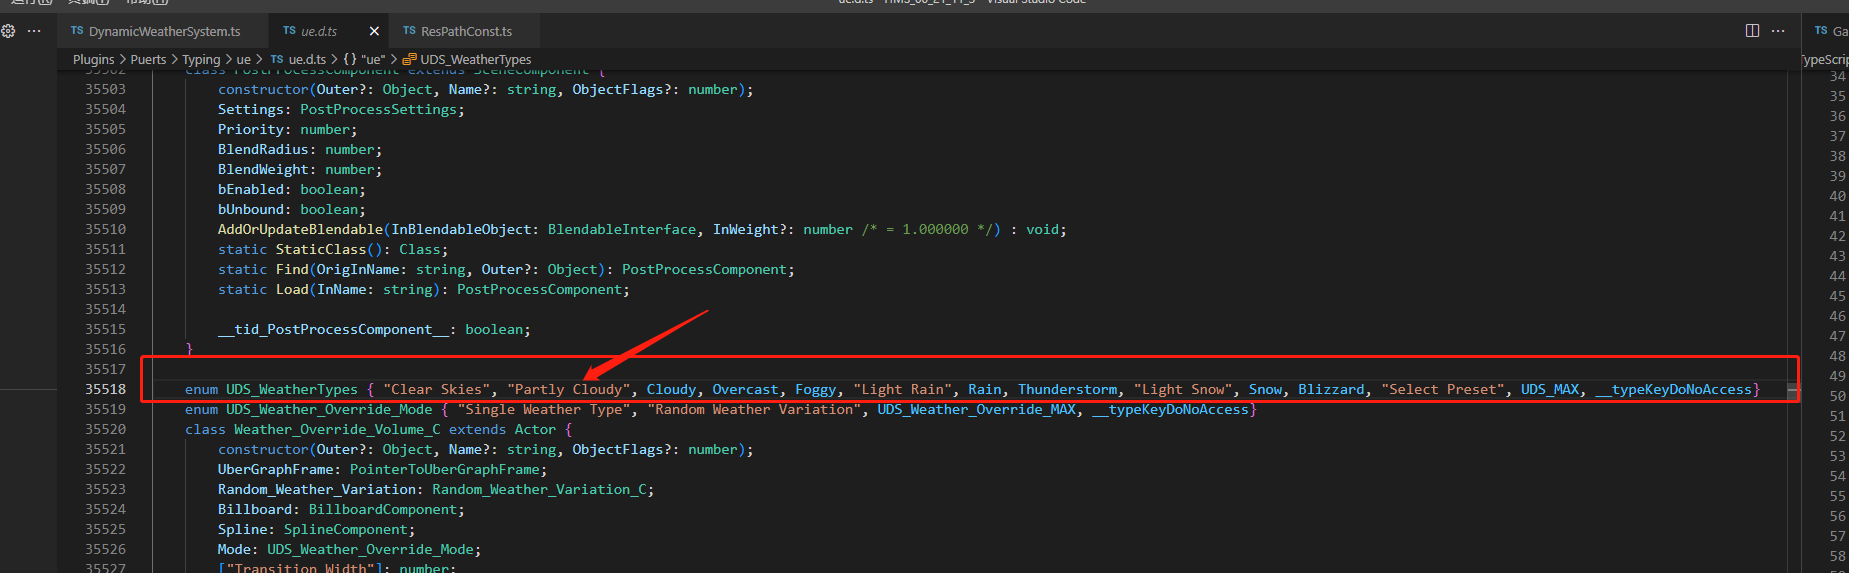Click __tid_PostProcessComponent__ property
This screenshot has height=573, width=1849.
click(333, 329)
